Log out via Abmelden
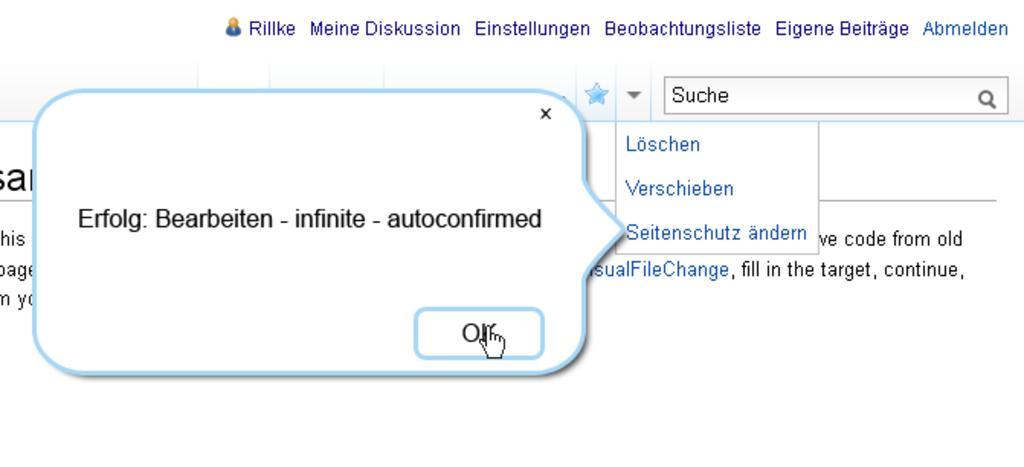The image size is (1024, 467). click(x=965, y=29)
